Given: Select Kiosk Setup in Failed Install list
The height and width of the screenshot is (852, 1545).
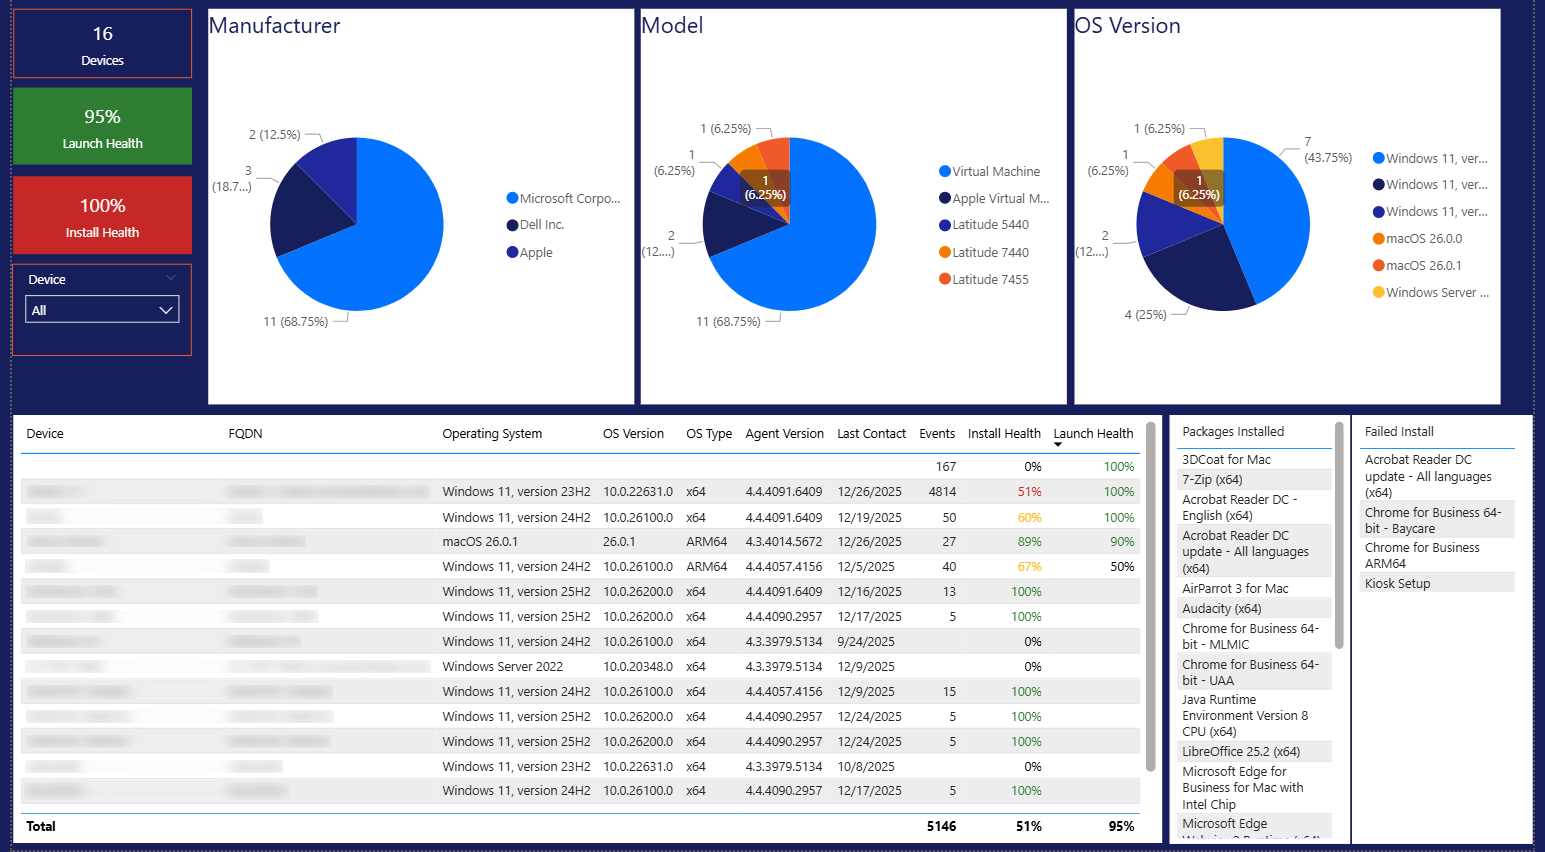Looking at the screenshot, I should coord(1398,584).
